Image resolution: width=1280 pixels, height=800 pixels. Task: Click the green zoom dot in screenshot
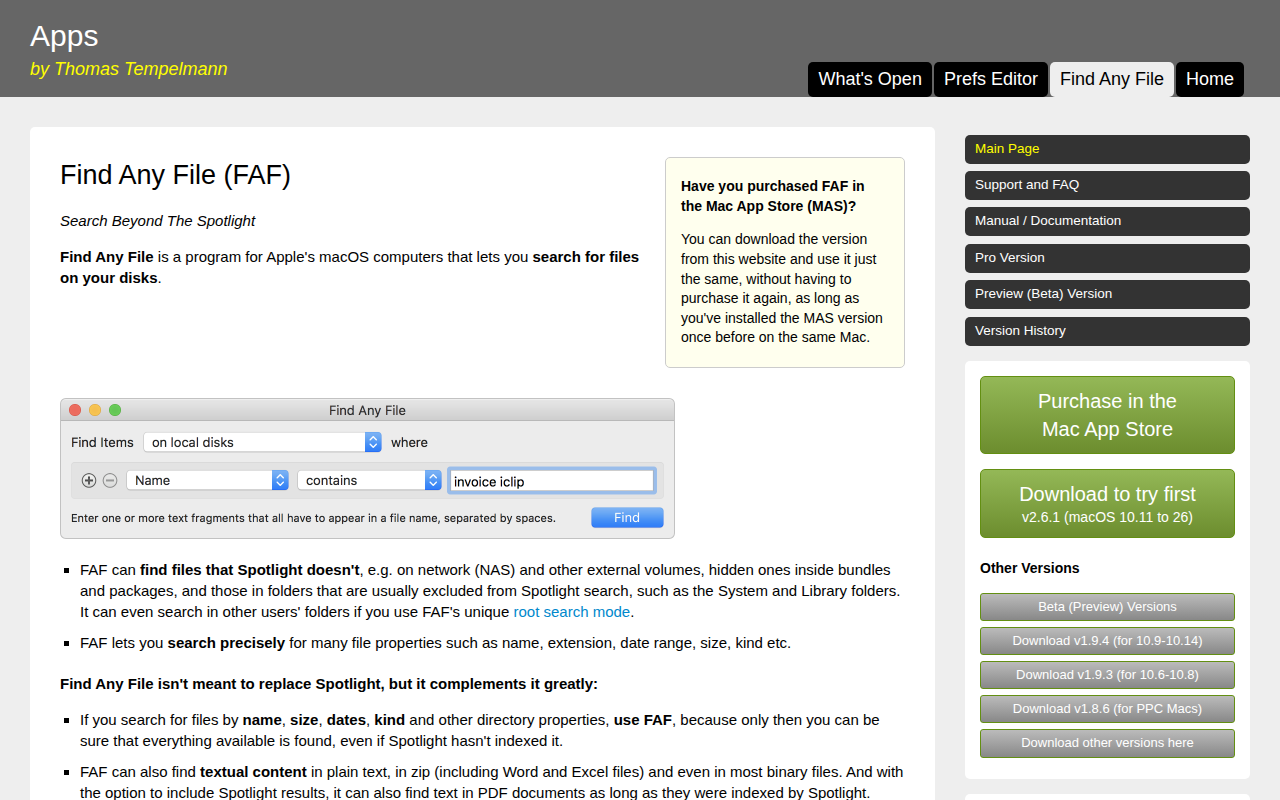pyautogui.click(x=115, y=410)
